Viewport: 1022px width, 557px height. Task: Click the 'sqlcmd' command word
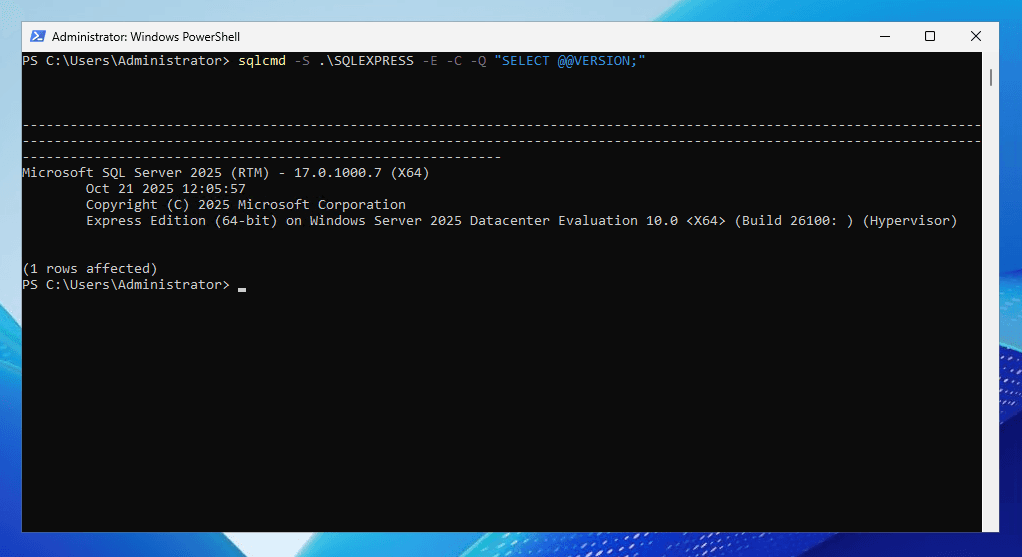(262, 61)
